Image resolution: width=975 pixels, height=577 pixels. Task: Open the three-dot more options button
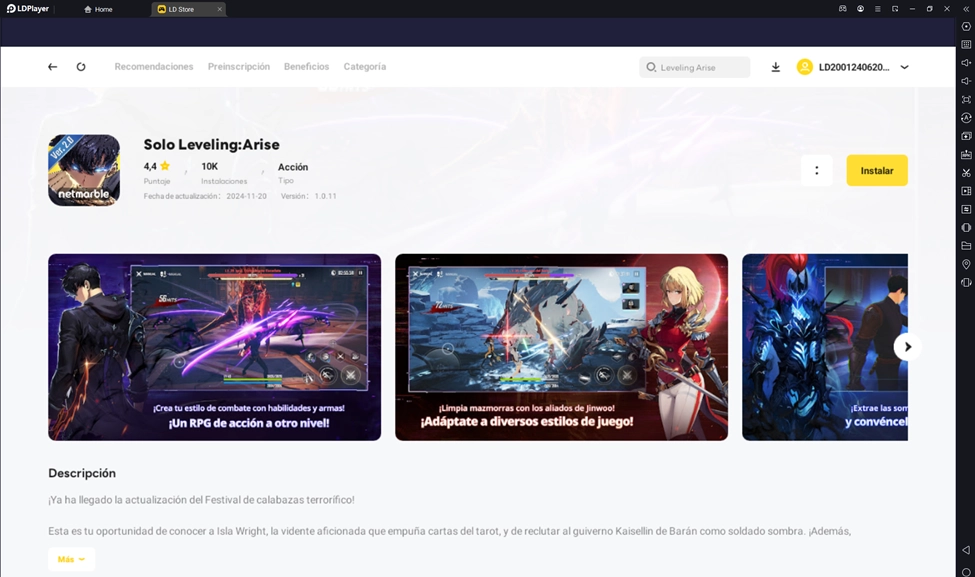coord(816,170)
